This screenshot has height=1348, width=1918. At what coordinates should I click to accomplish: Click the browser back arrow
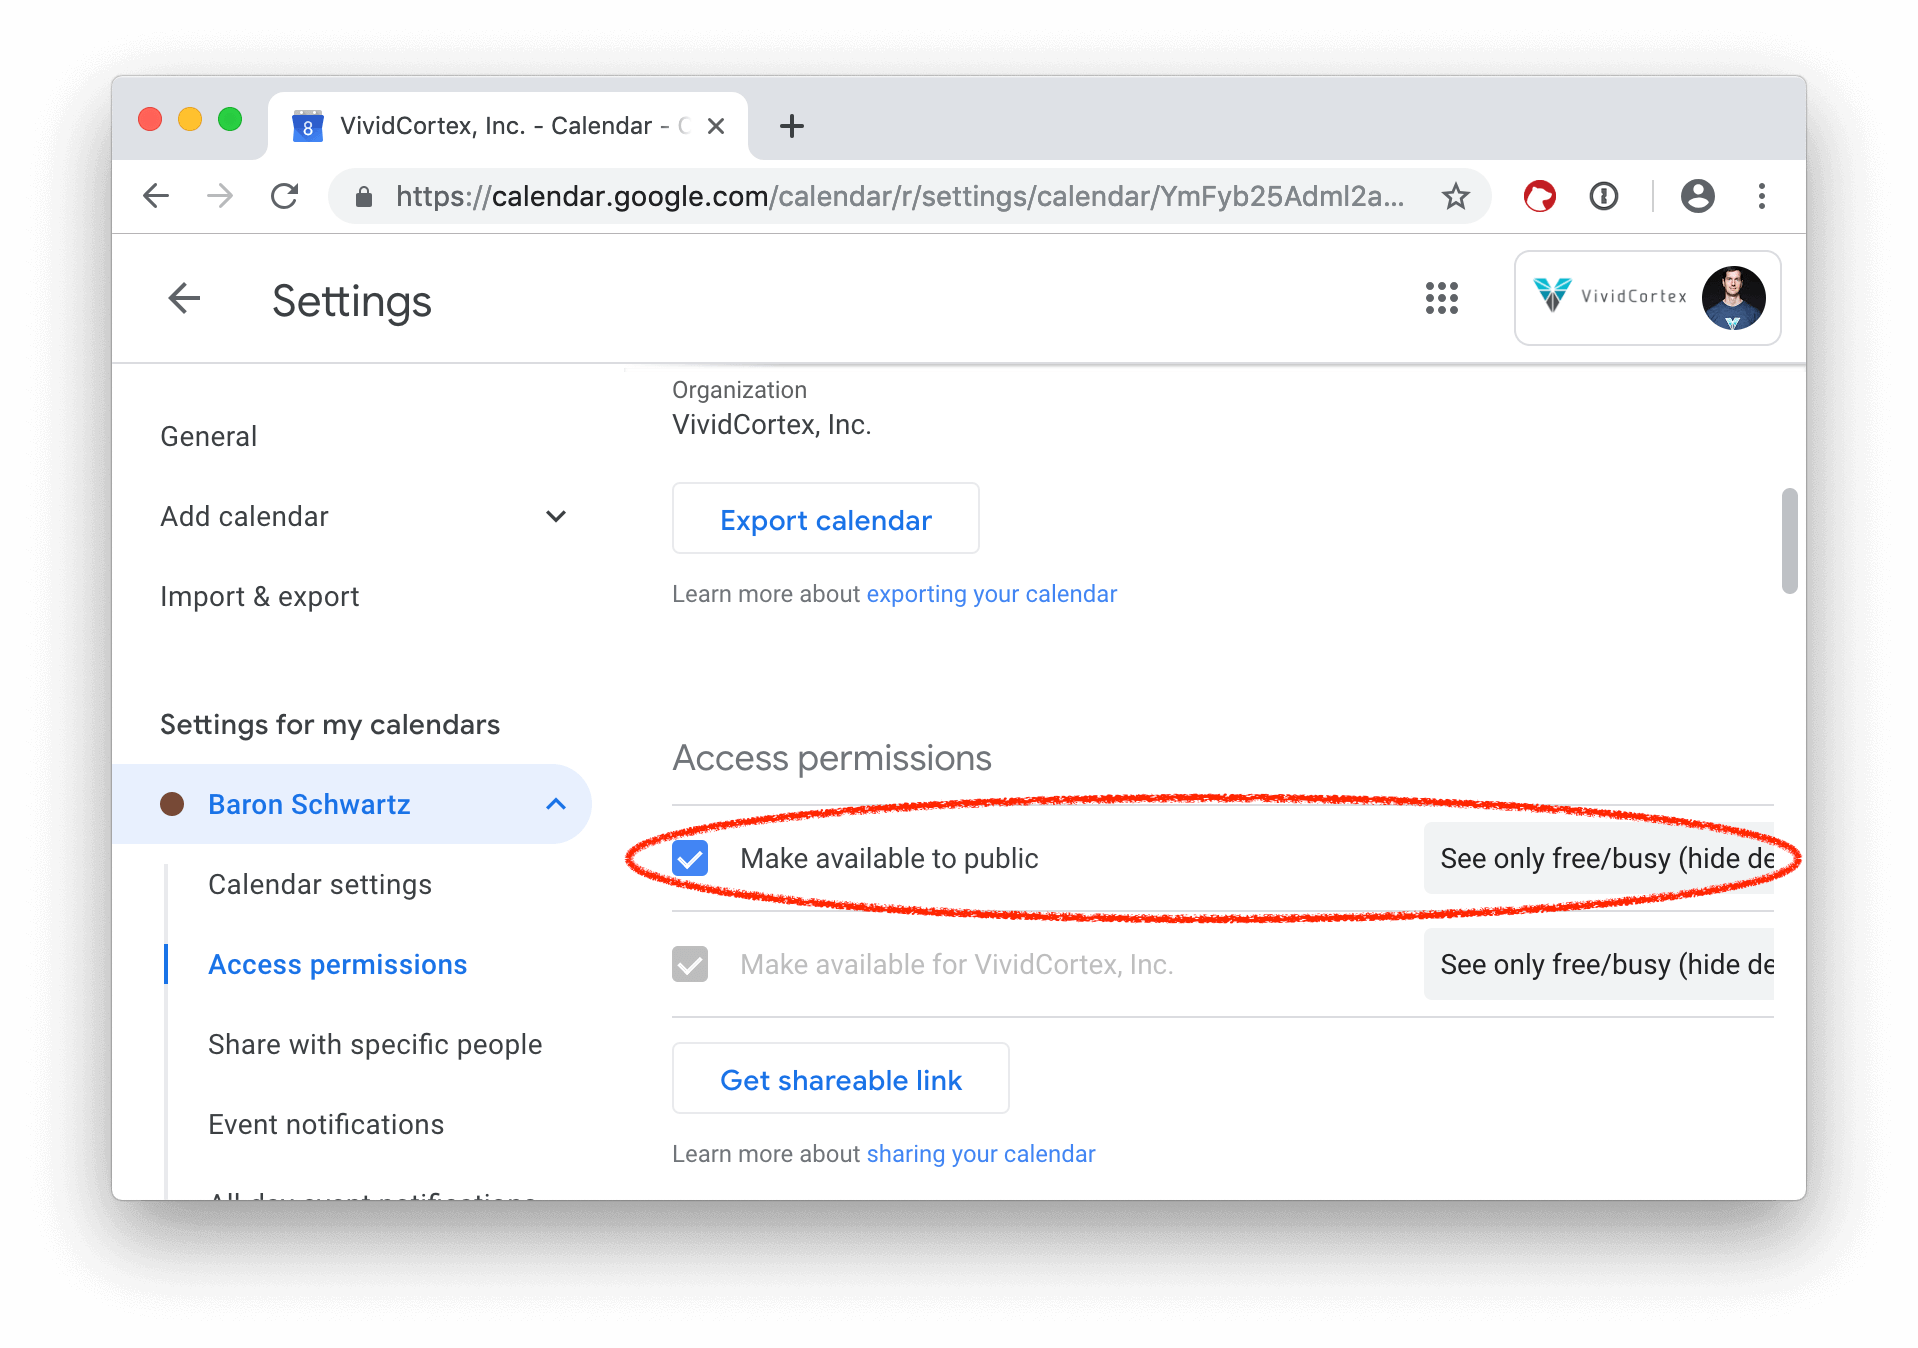coord(157,196)
